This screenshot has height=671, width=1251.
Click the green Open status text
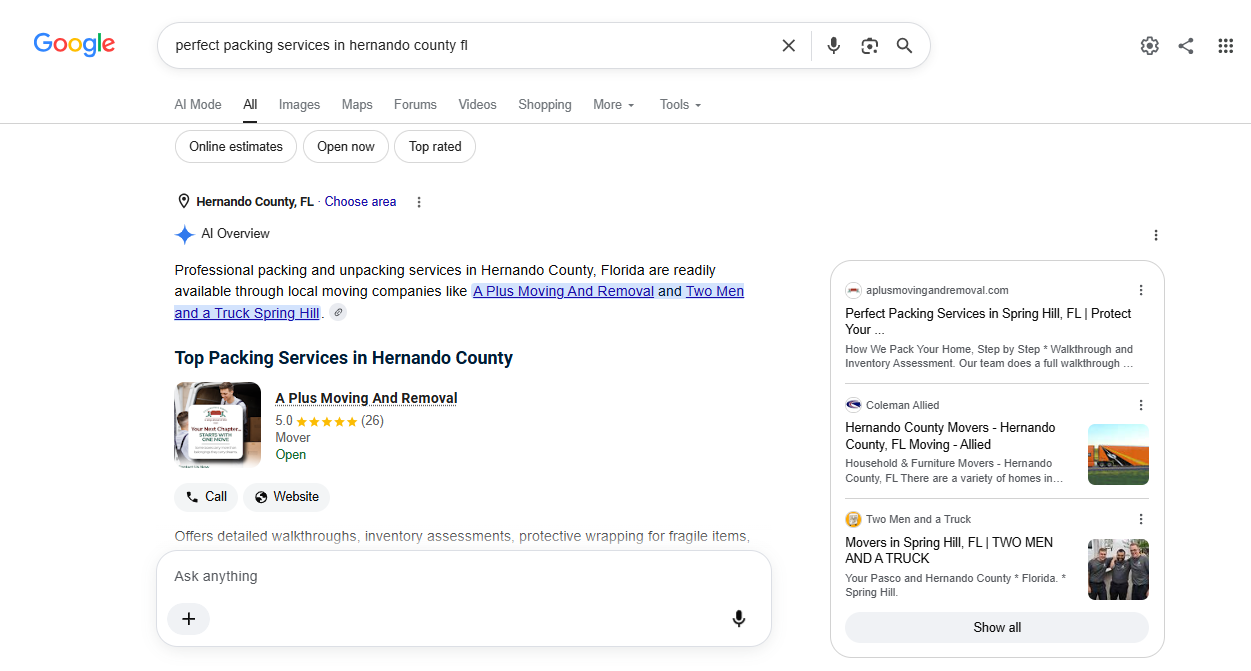click(x=290, y=455)
